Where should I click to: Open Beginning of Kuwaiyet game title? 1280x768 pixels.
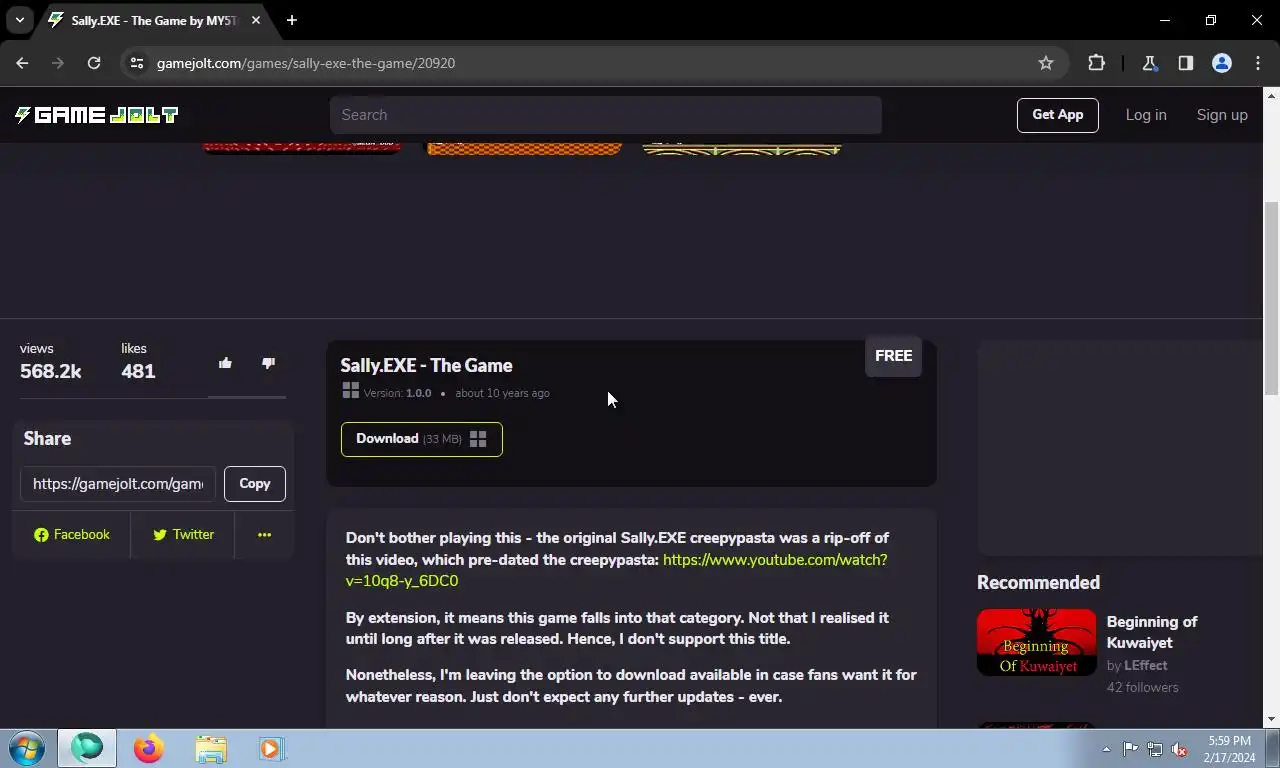pyautogui.click(x=1152, y=632)
